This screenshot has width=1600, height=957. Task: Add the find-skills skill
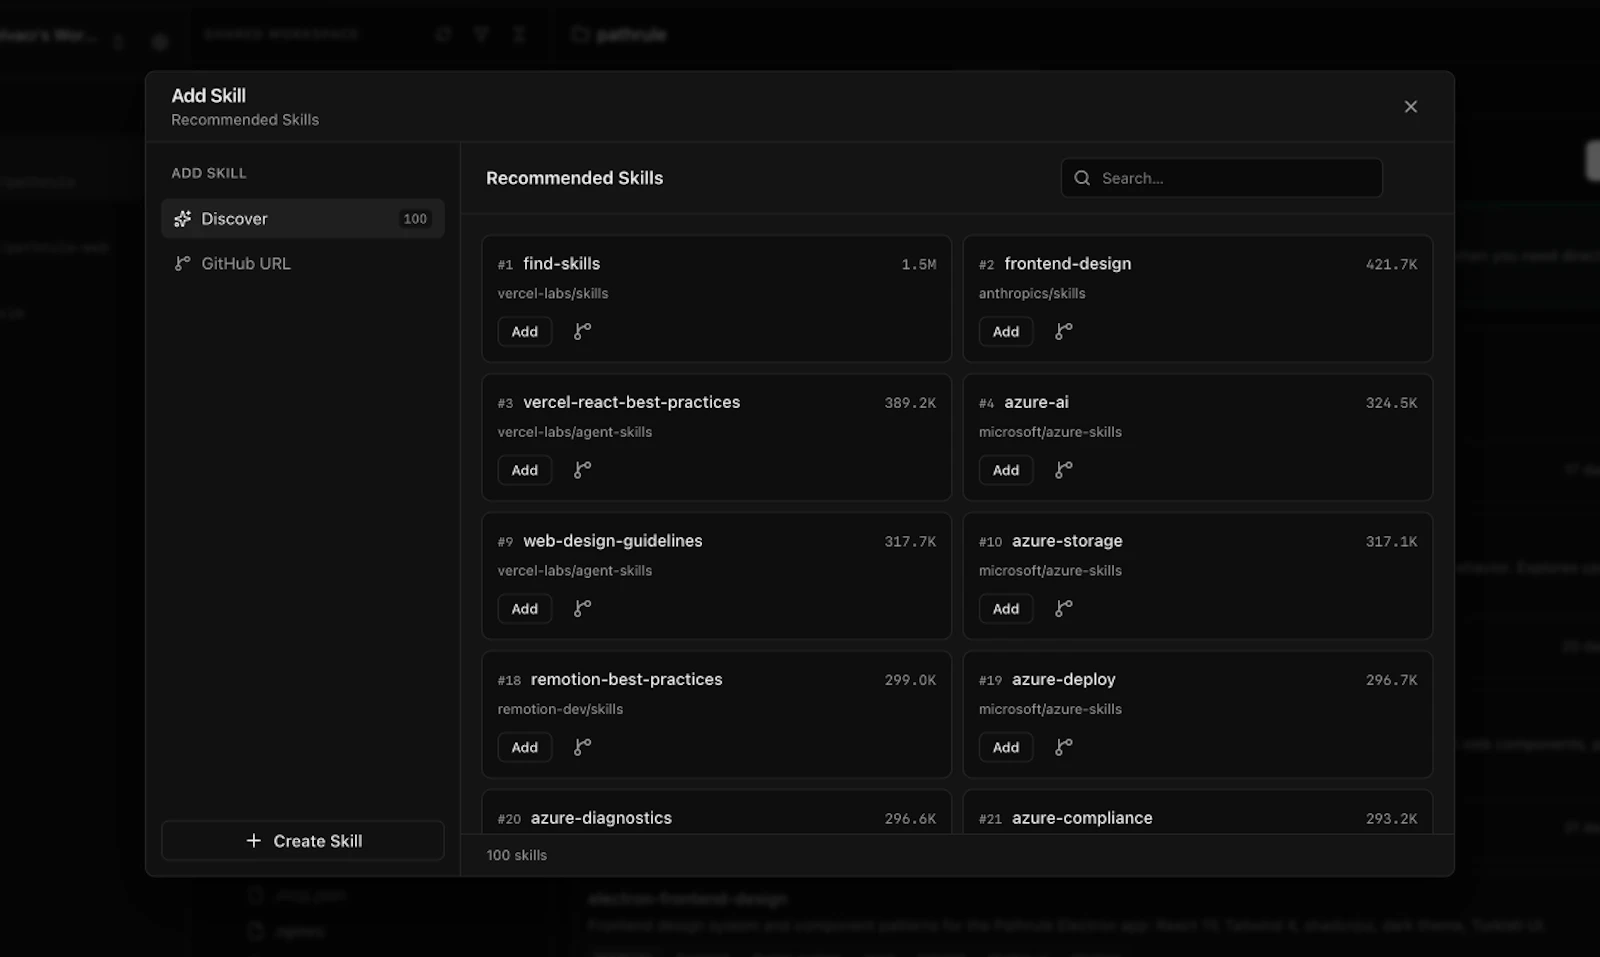click(525, 331)
